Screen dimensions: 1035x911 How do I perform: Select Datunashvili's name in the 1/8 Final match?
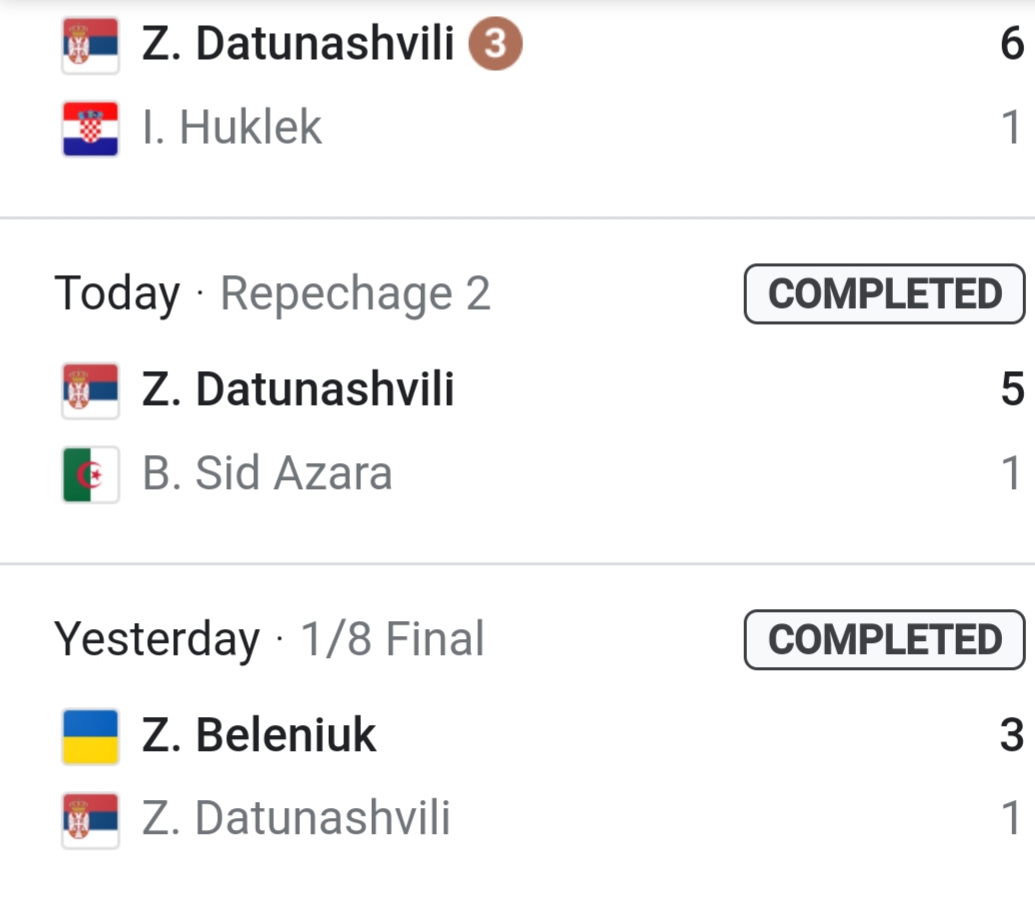[x=296, y=820]
